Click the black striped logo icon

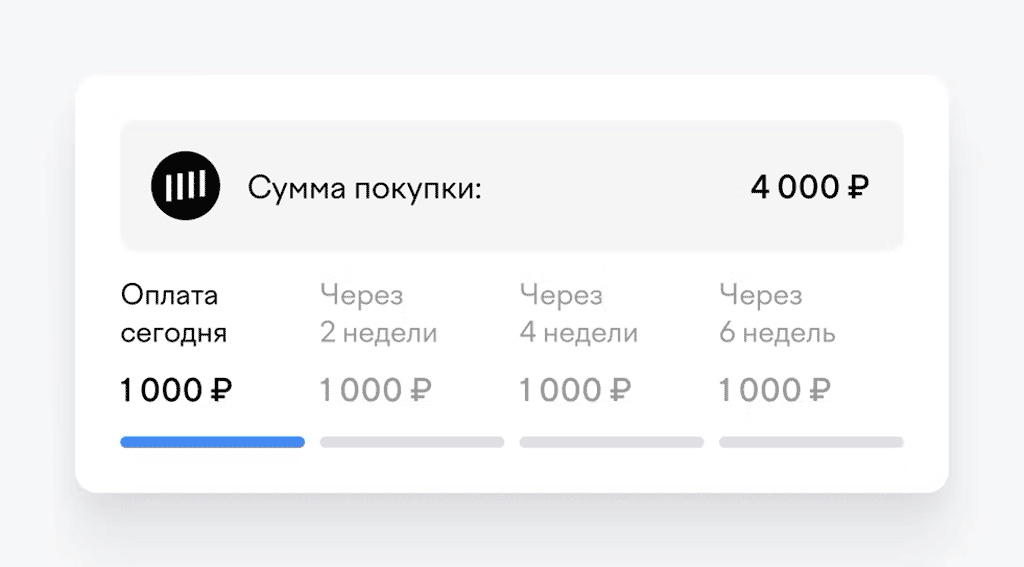coord(185,186)
